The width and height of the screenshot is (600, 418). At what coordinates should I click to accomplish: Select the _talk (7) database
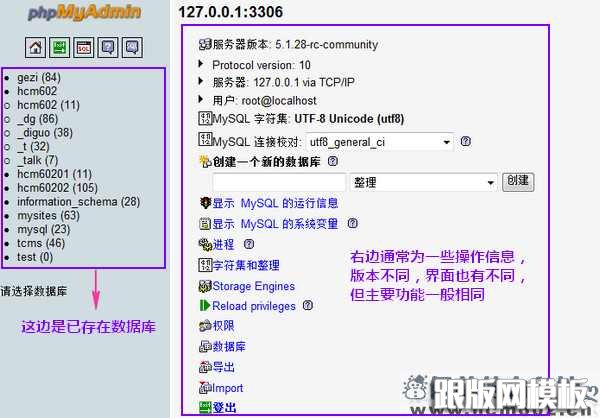[x=38, y=160]
